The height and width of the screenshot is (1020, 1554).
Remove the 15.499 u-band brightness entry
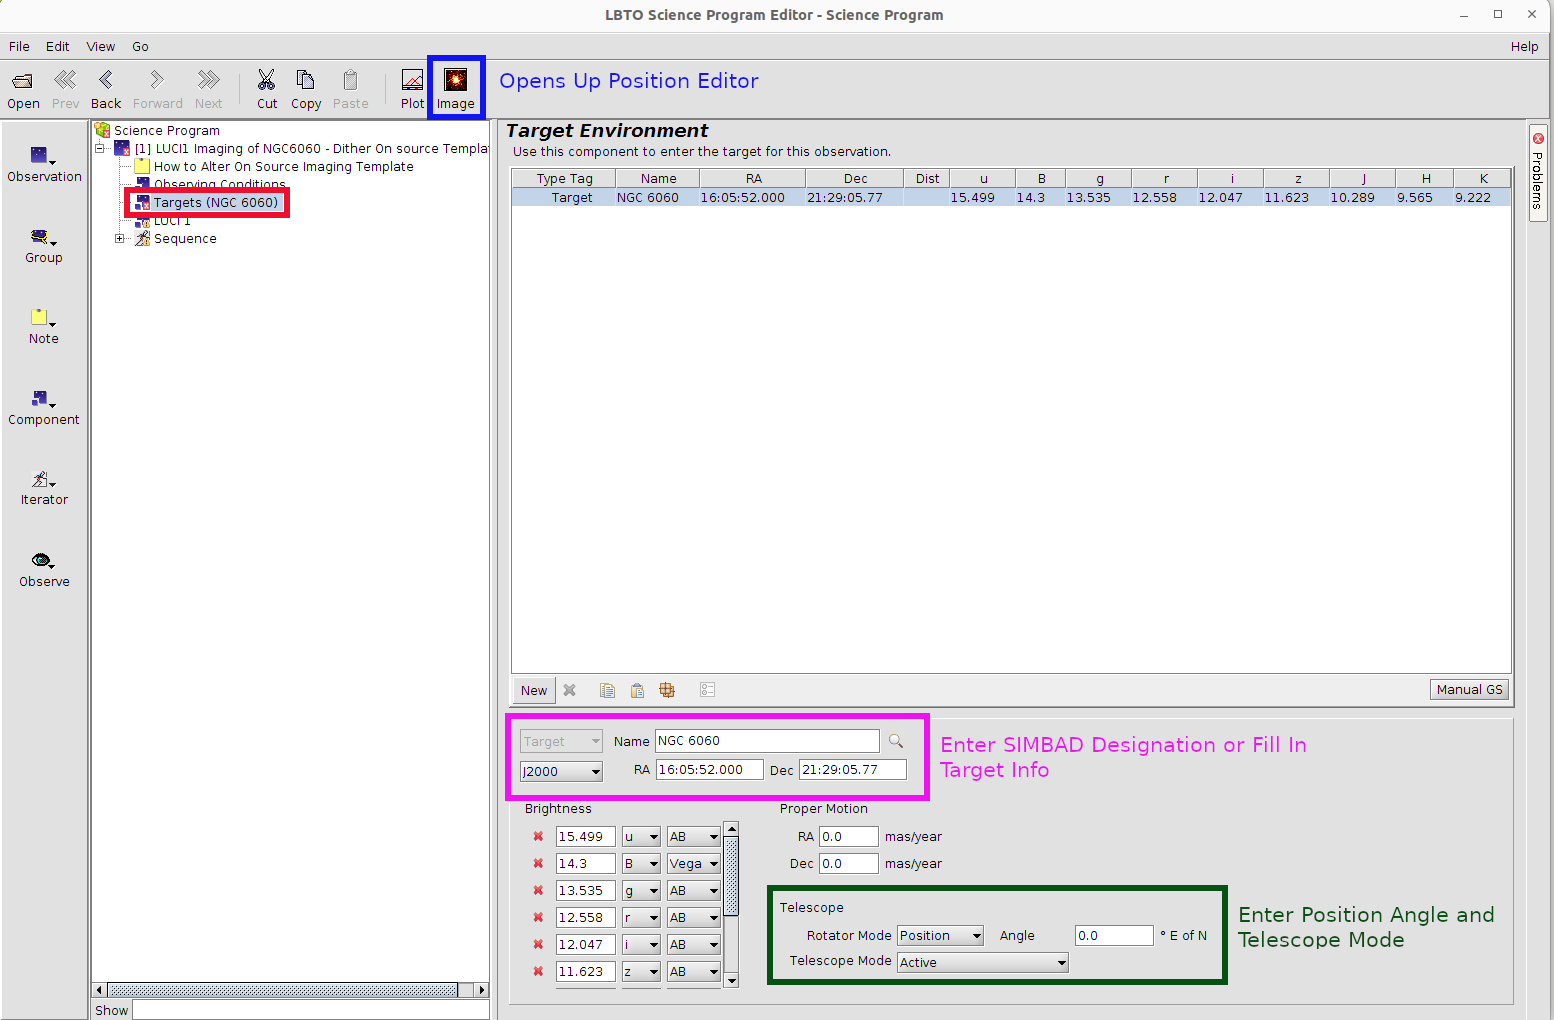pyautogui.click(x=538, y=837)
